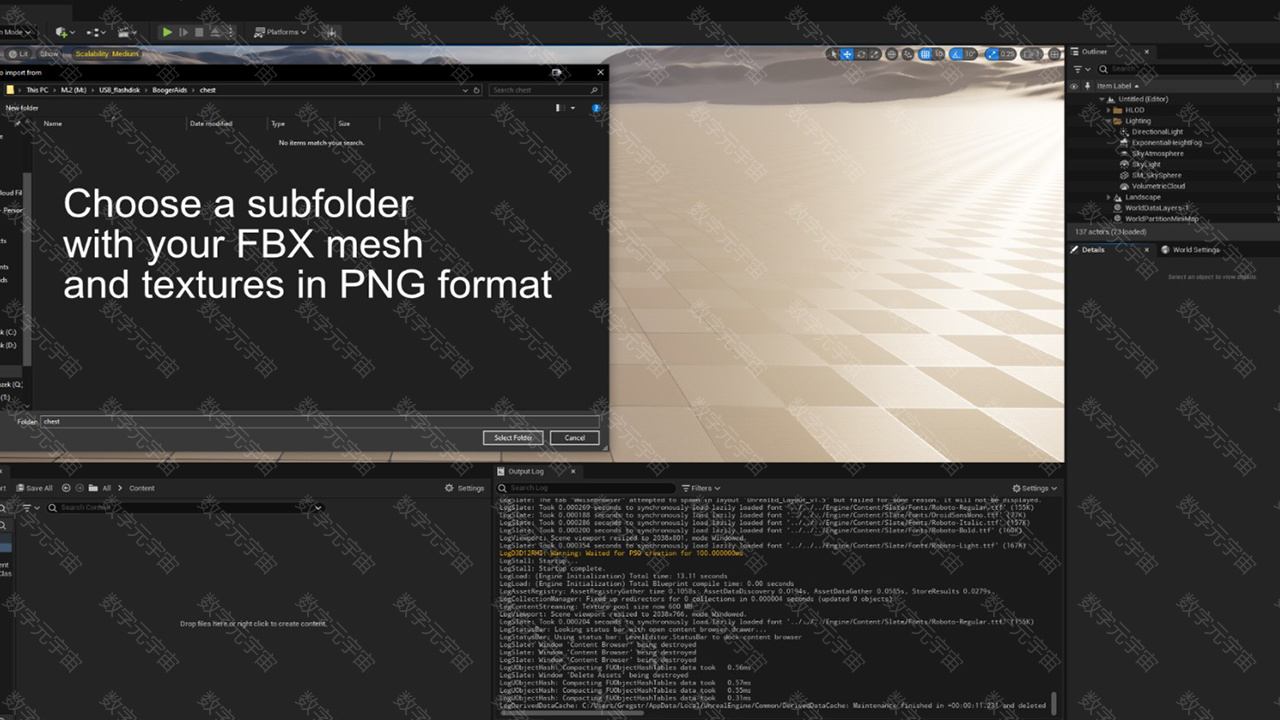This screenshot has height=720, width=1280.
Task: Click the Folder name input field
Action: (x=320, y=422)
